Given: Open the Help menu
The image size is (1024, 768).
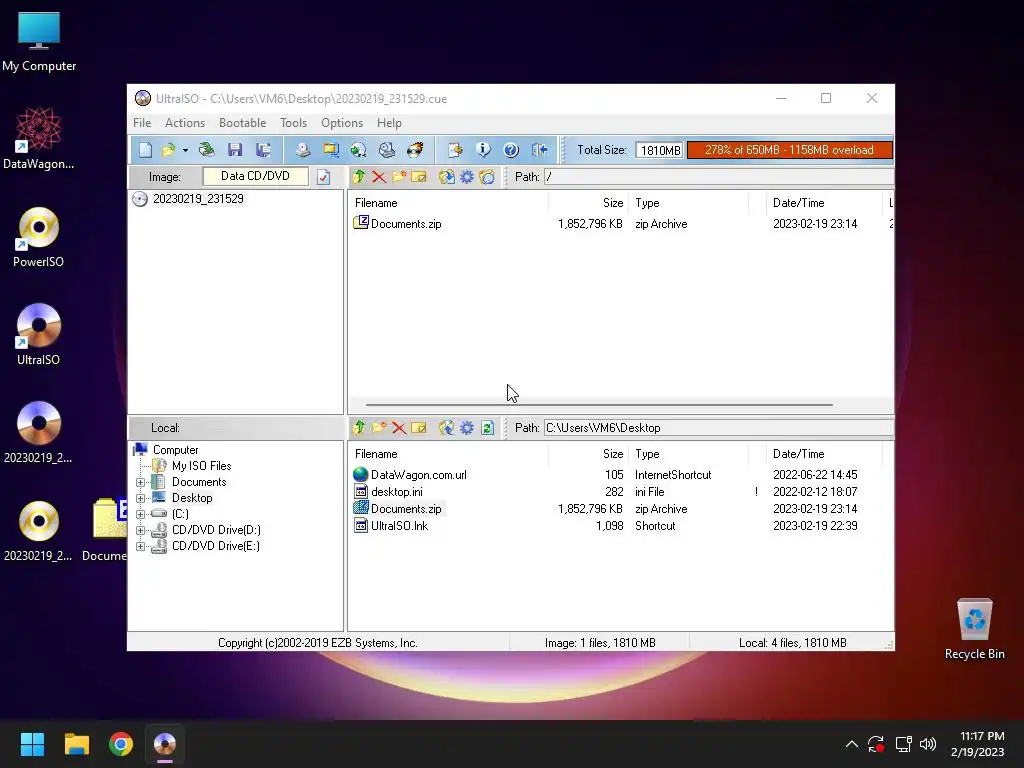Looking at the screenshot, I should coord(389,123).
